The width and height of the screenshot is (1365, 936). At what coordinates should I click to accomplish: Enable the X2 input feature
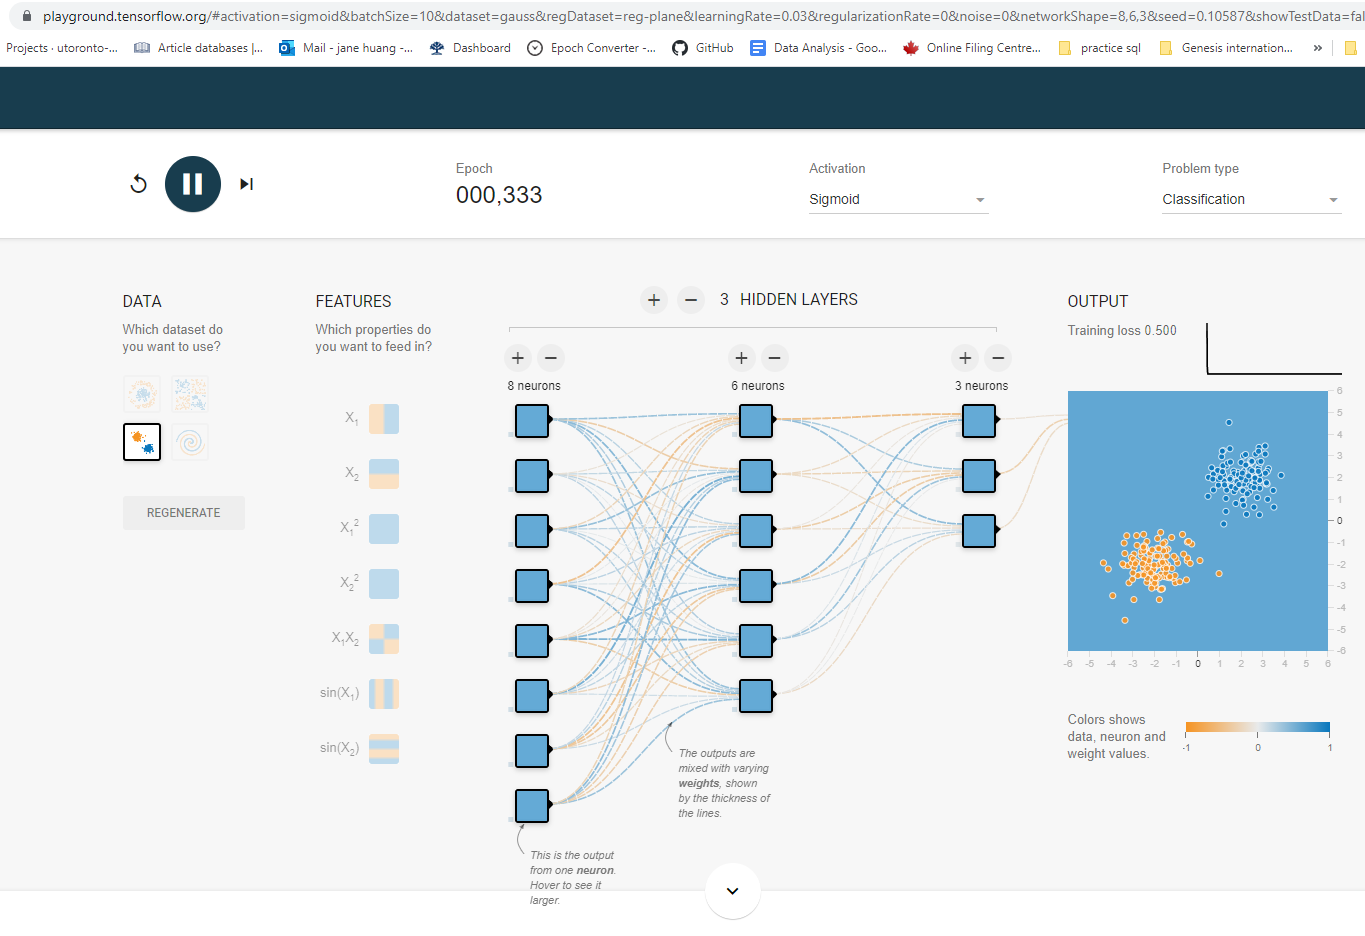coord(383,474)
